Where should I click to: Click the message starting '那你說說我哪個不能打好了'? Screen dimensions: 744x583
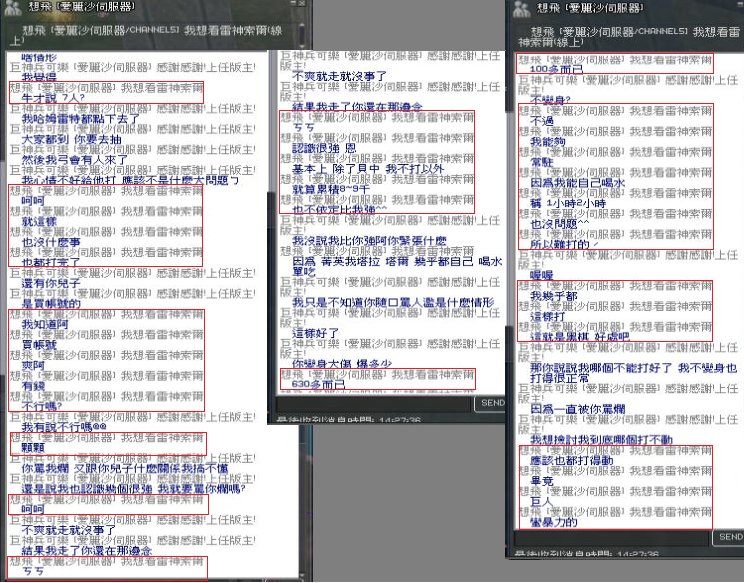click(633, 373)
